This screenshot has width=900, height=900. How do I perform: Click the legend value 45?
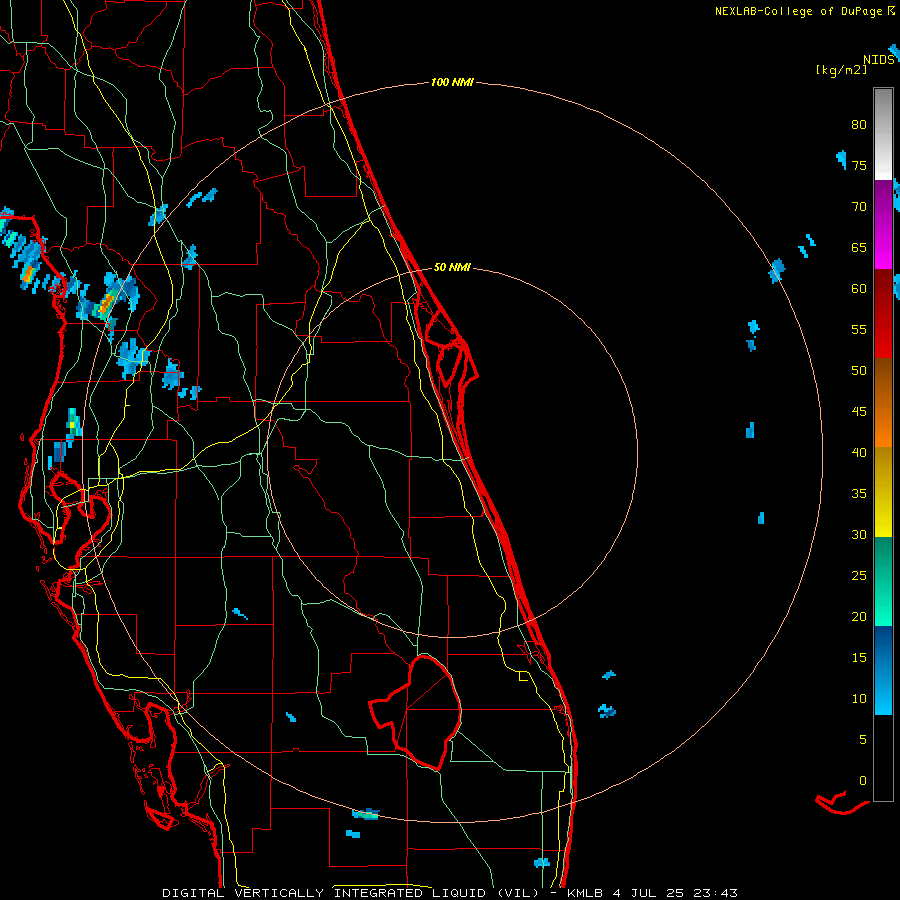coord(859,412)
